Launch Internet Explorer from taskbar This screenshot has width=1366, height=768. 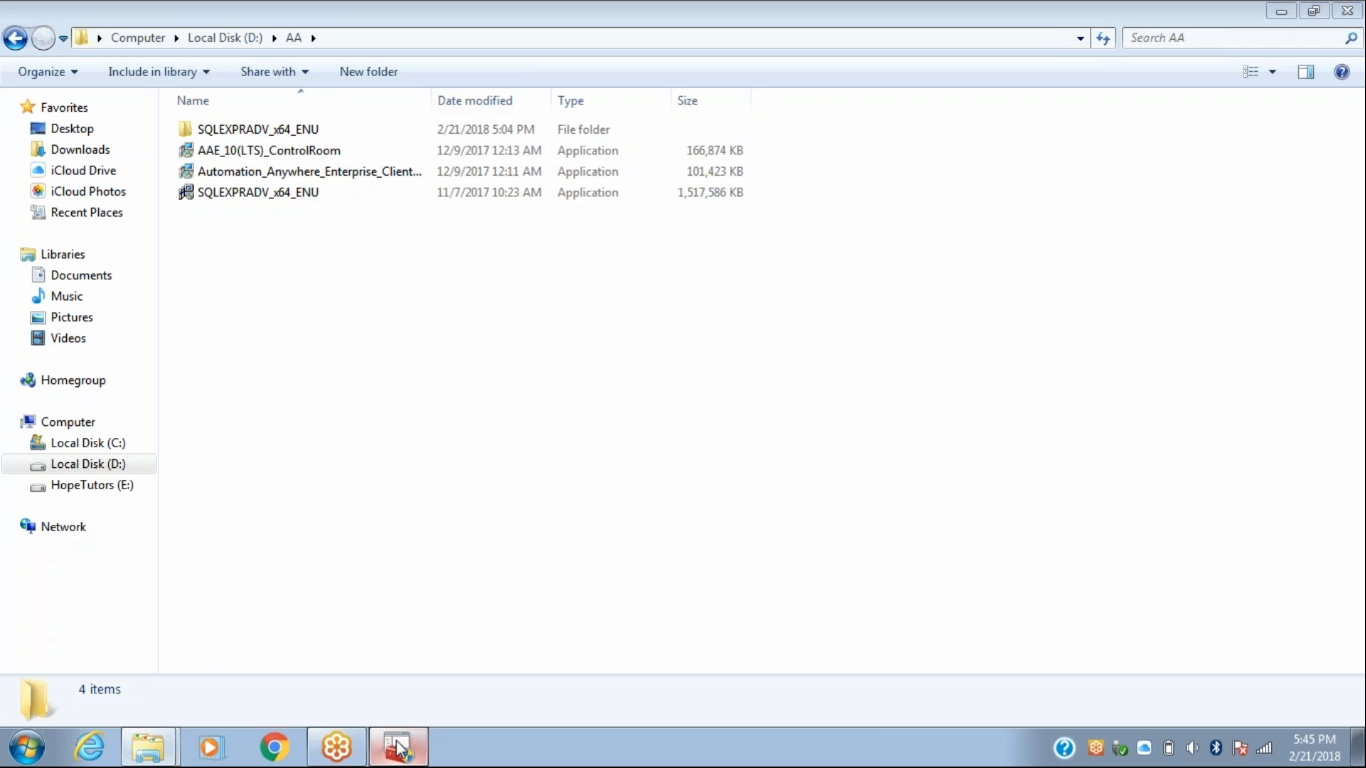(89, 747)
